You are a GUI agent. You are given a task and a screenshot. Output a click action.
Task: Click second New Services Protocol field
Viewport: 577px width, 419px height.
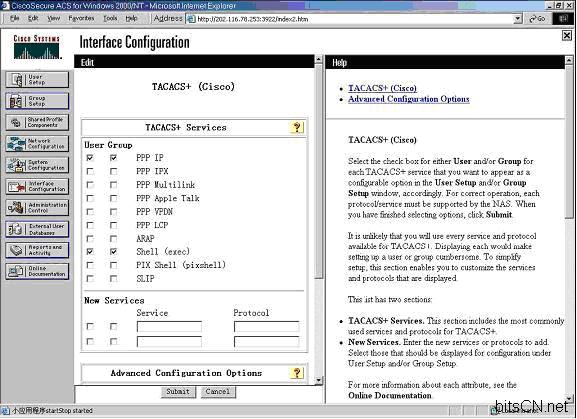coord(266,342)
